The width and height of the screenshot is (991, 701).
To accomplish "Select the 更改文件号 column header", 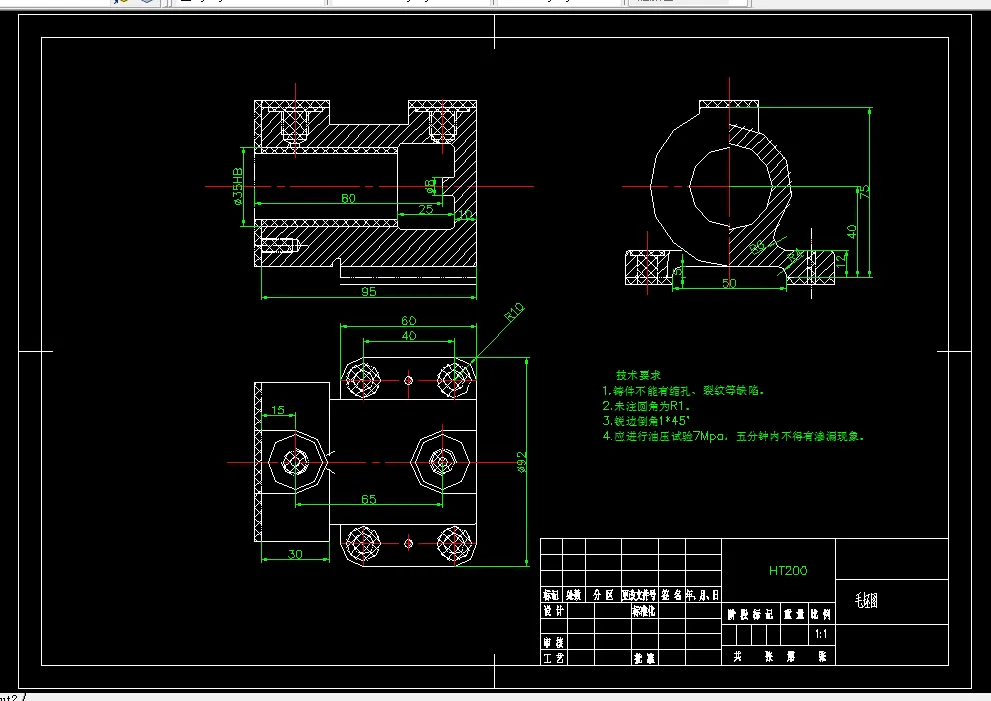I will coord(640,595).
